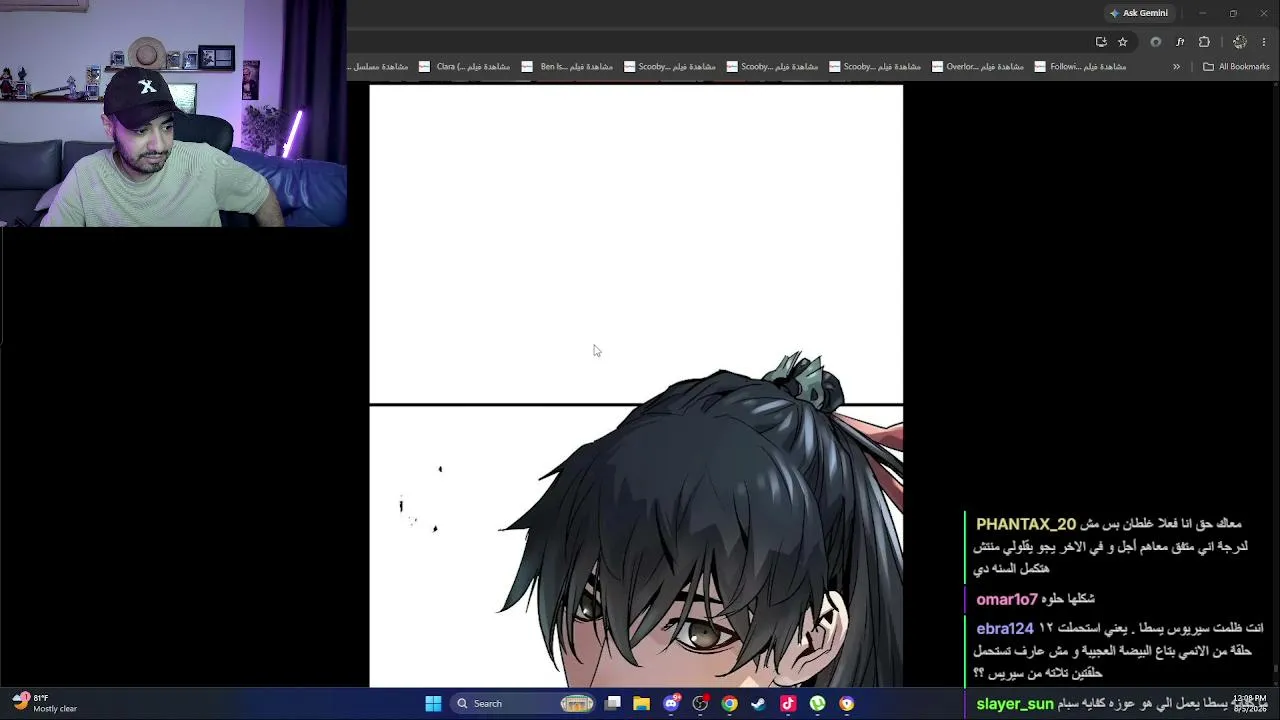The height and width of the screenshot is (720, 1280).
Task: Click the ebra124 chat username
Action: click(1005, 628)
